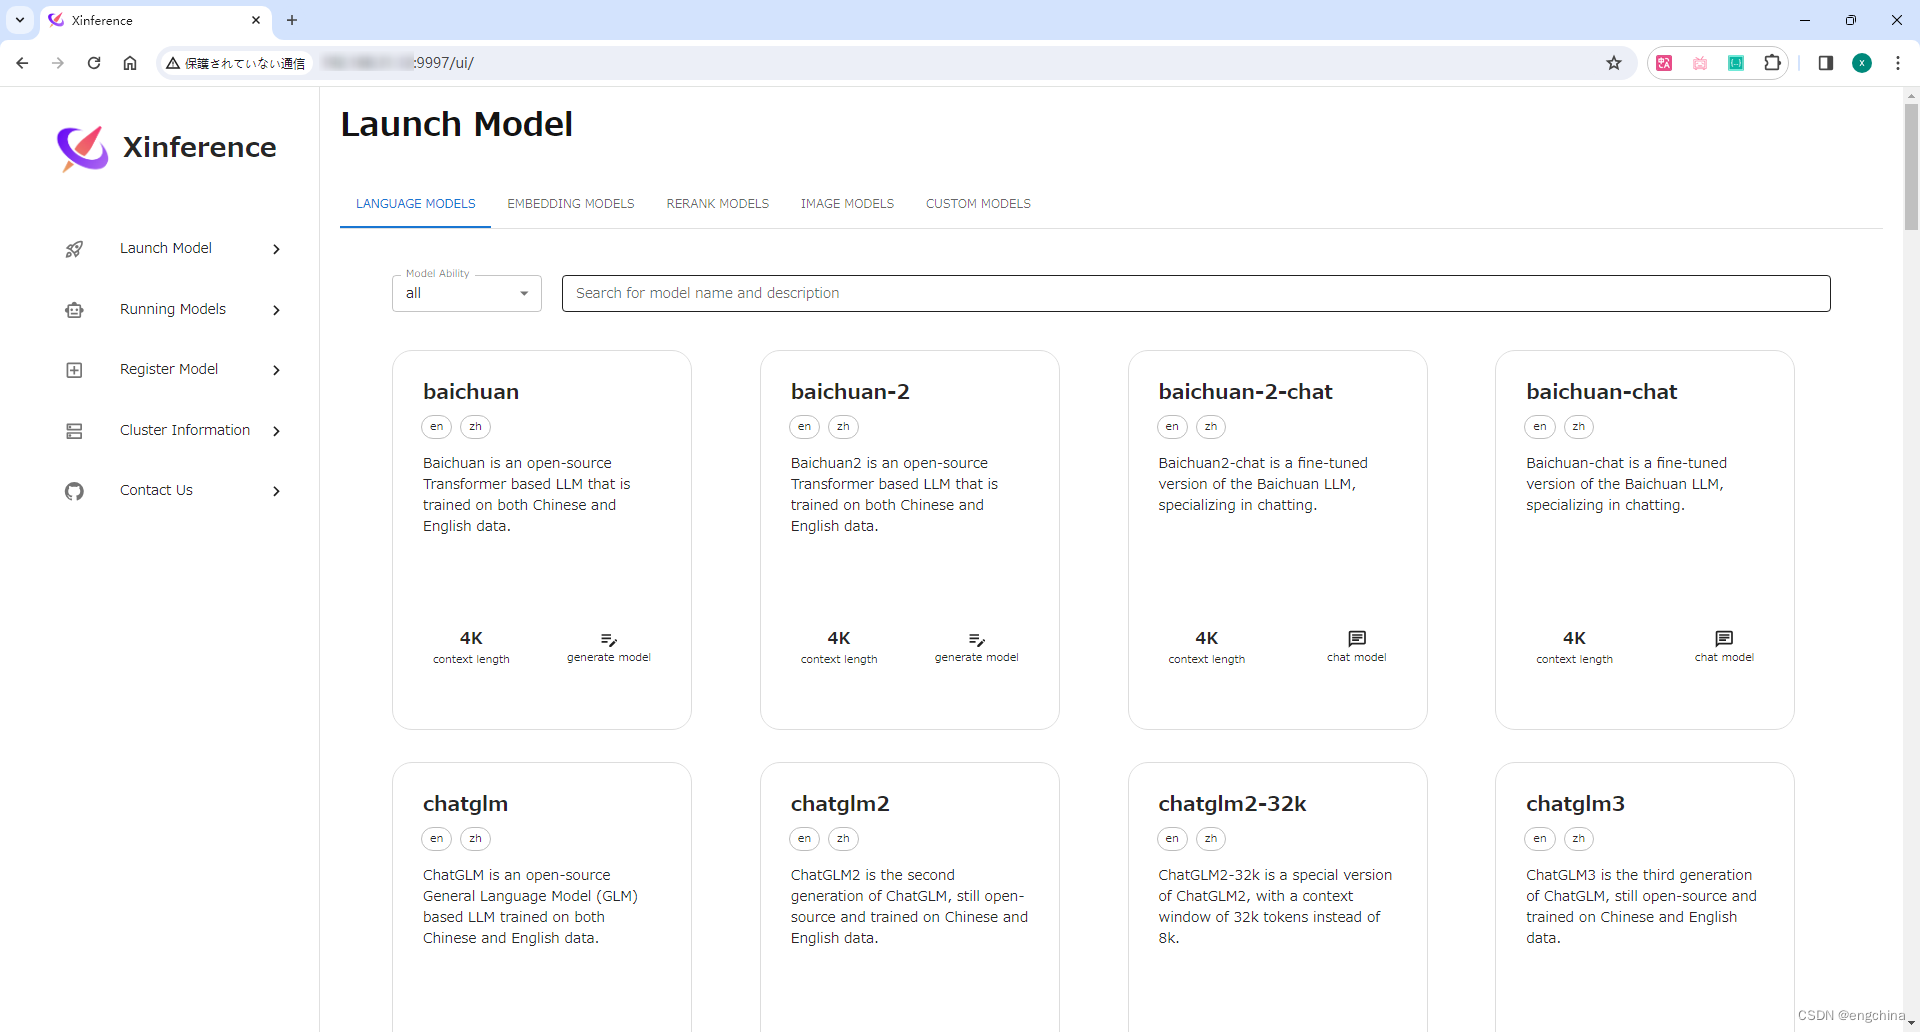Go to the browser home page icon
Image resolution: width=1920 pixels, height=1032 pixels.
(130, 63)
